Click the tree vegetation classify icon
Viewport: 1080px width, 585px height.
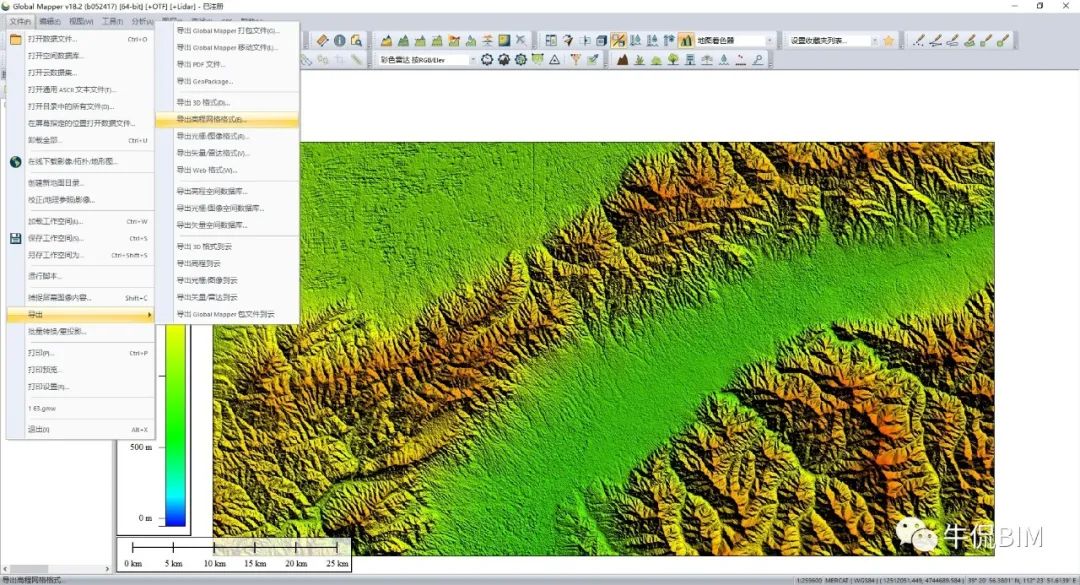[673, 60]
